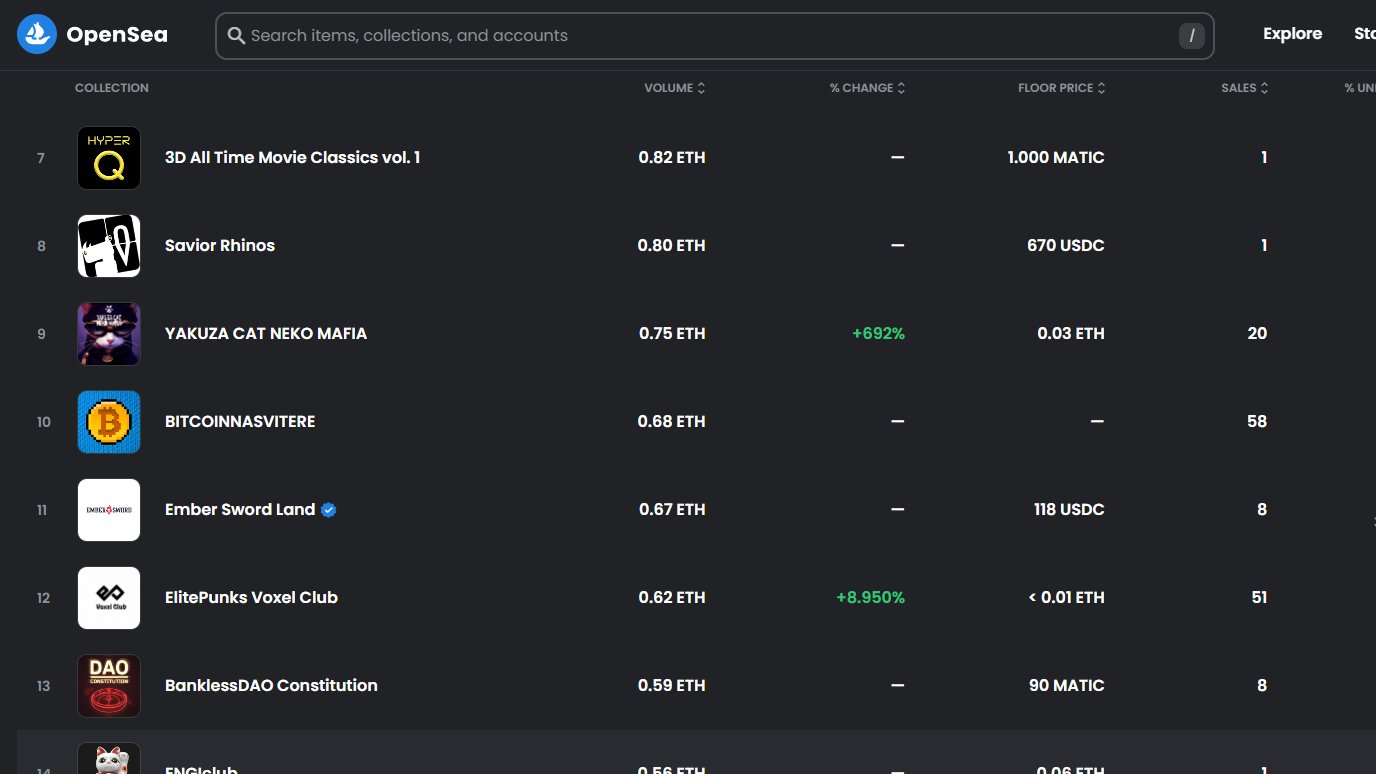The image size is (1376, 774).
Task: Sort by Volume column arrows
Action: pyautogui.click(x=701, y=88)
